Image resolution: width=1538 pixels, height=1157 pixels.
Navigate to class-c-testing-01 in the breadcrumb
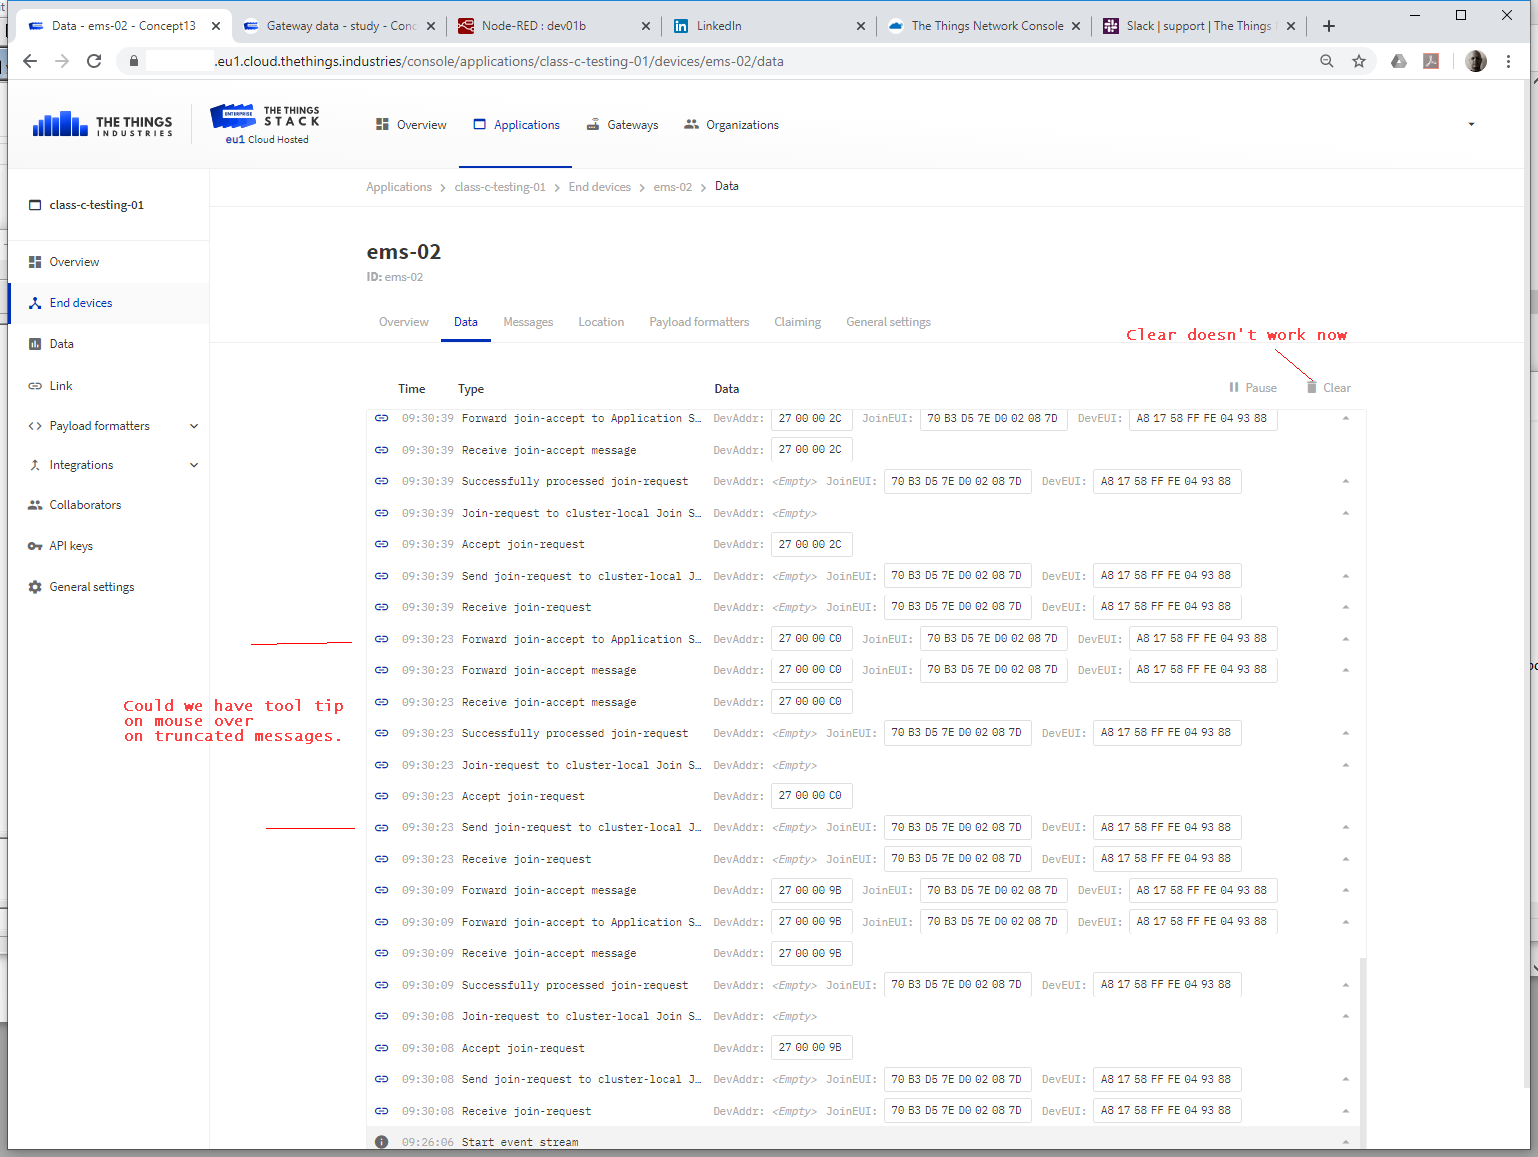[500, 186]
